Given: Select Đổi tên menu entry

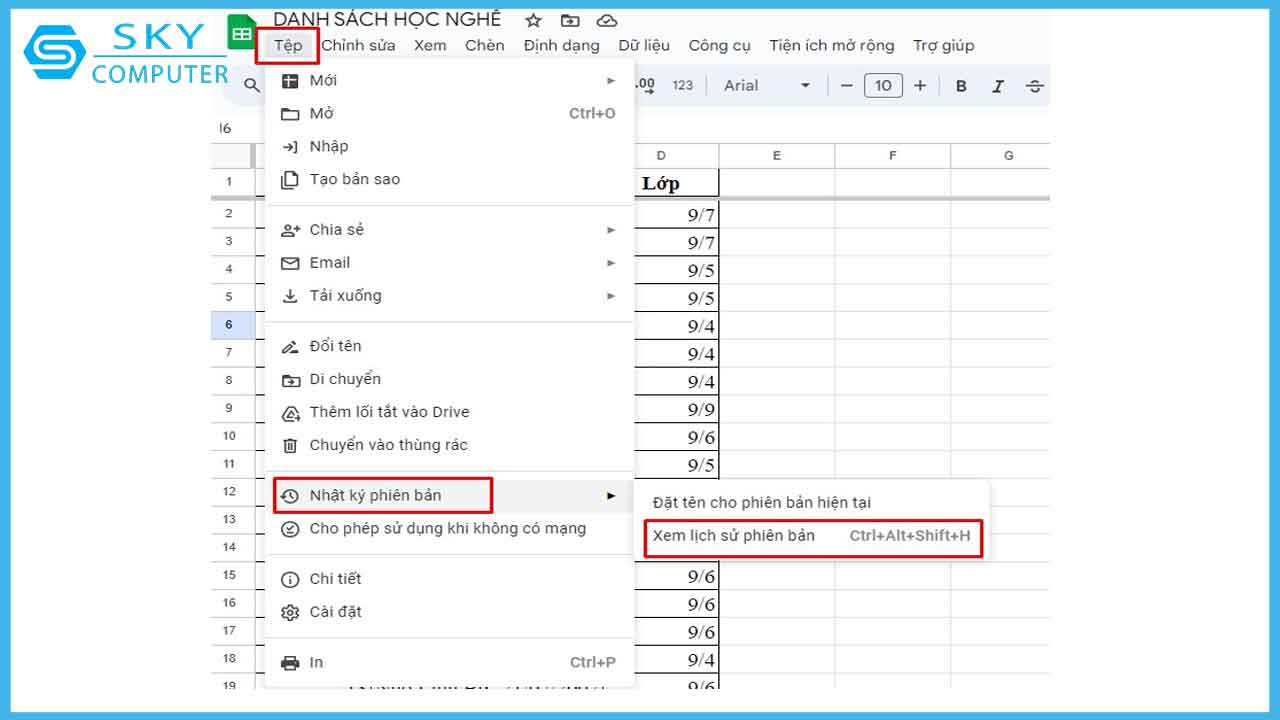Looking at the screenshot, I should [450, 345].
